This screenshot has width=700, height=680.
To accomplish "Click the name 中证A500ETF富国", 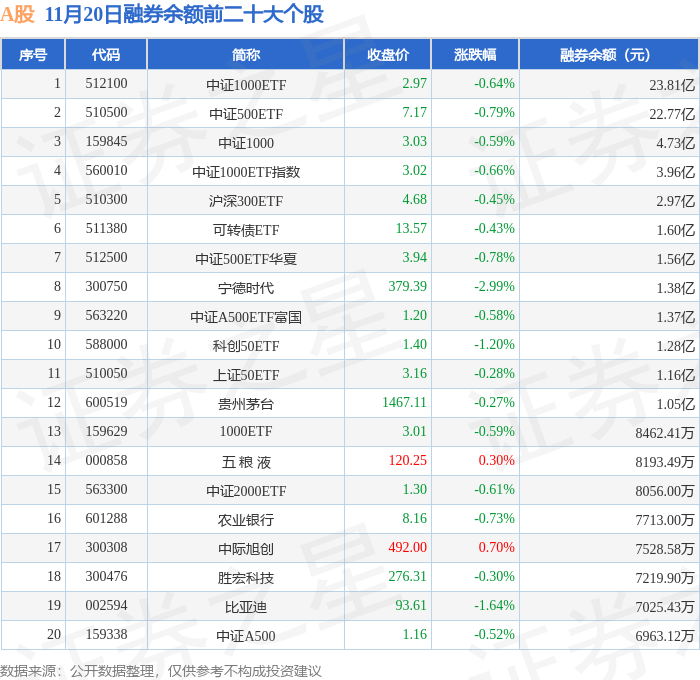I will pyautogui.click(x=246, y=317).
